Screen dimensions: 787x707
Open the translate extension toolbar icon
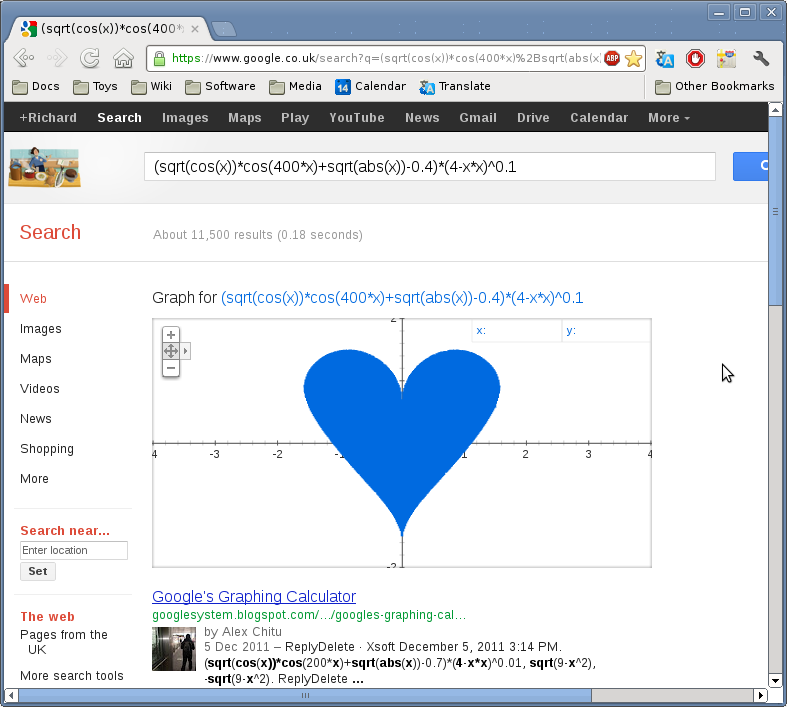click(665, 59)
